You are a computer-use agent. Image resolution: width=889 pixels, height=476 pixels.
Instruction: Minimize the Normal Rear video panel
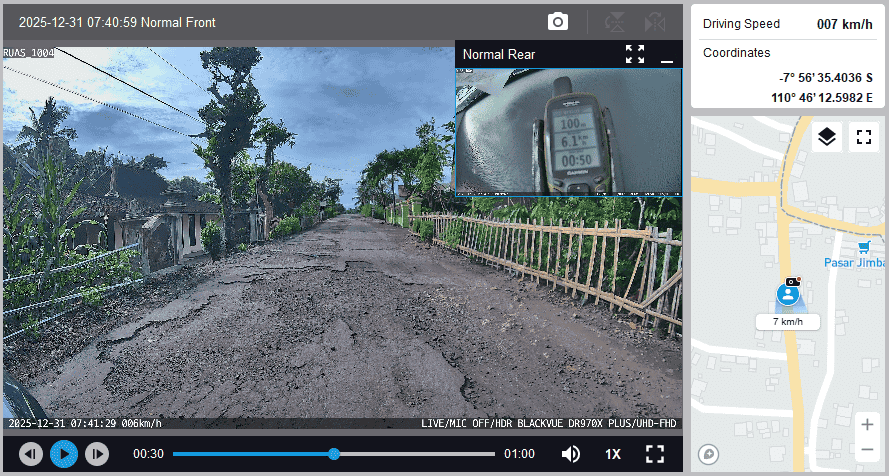point(667,54)
